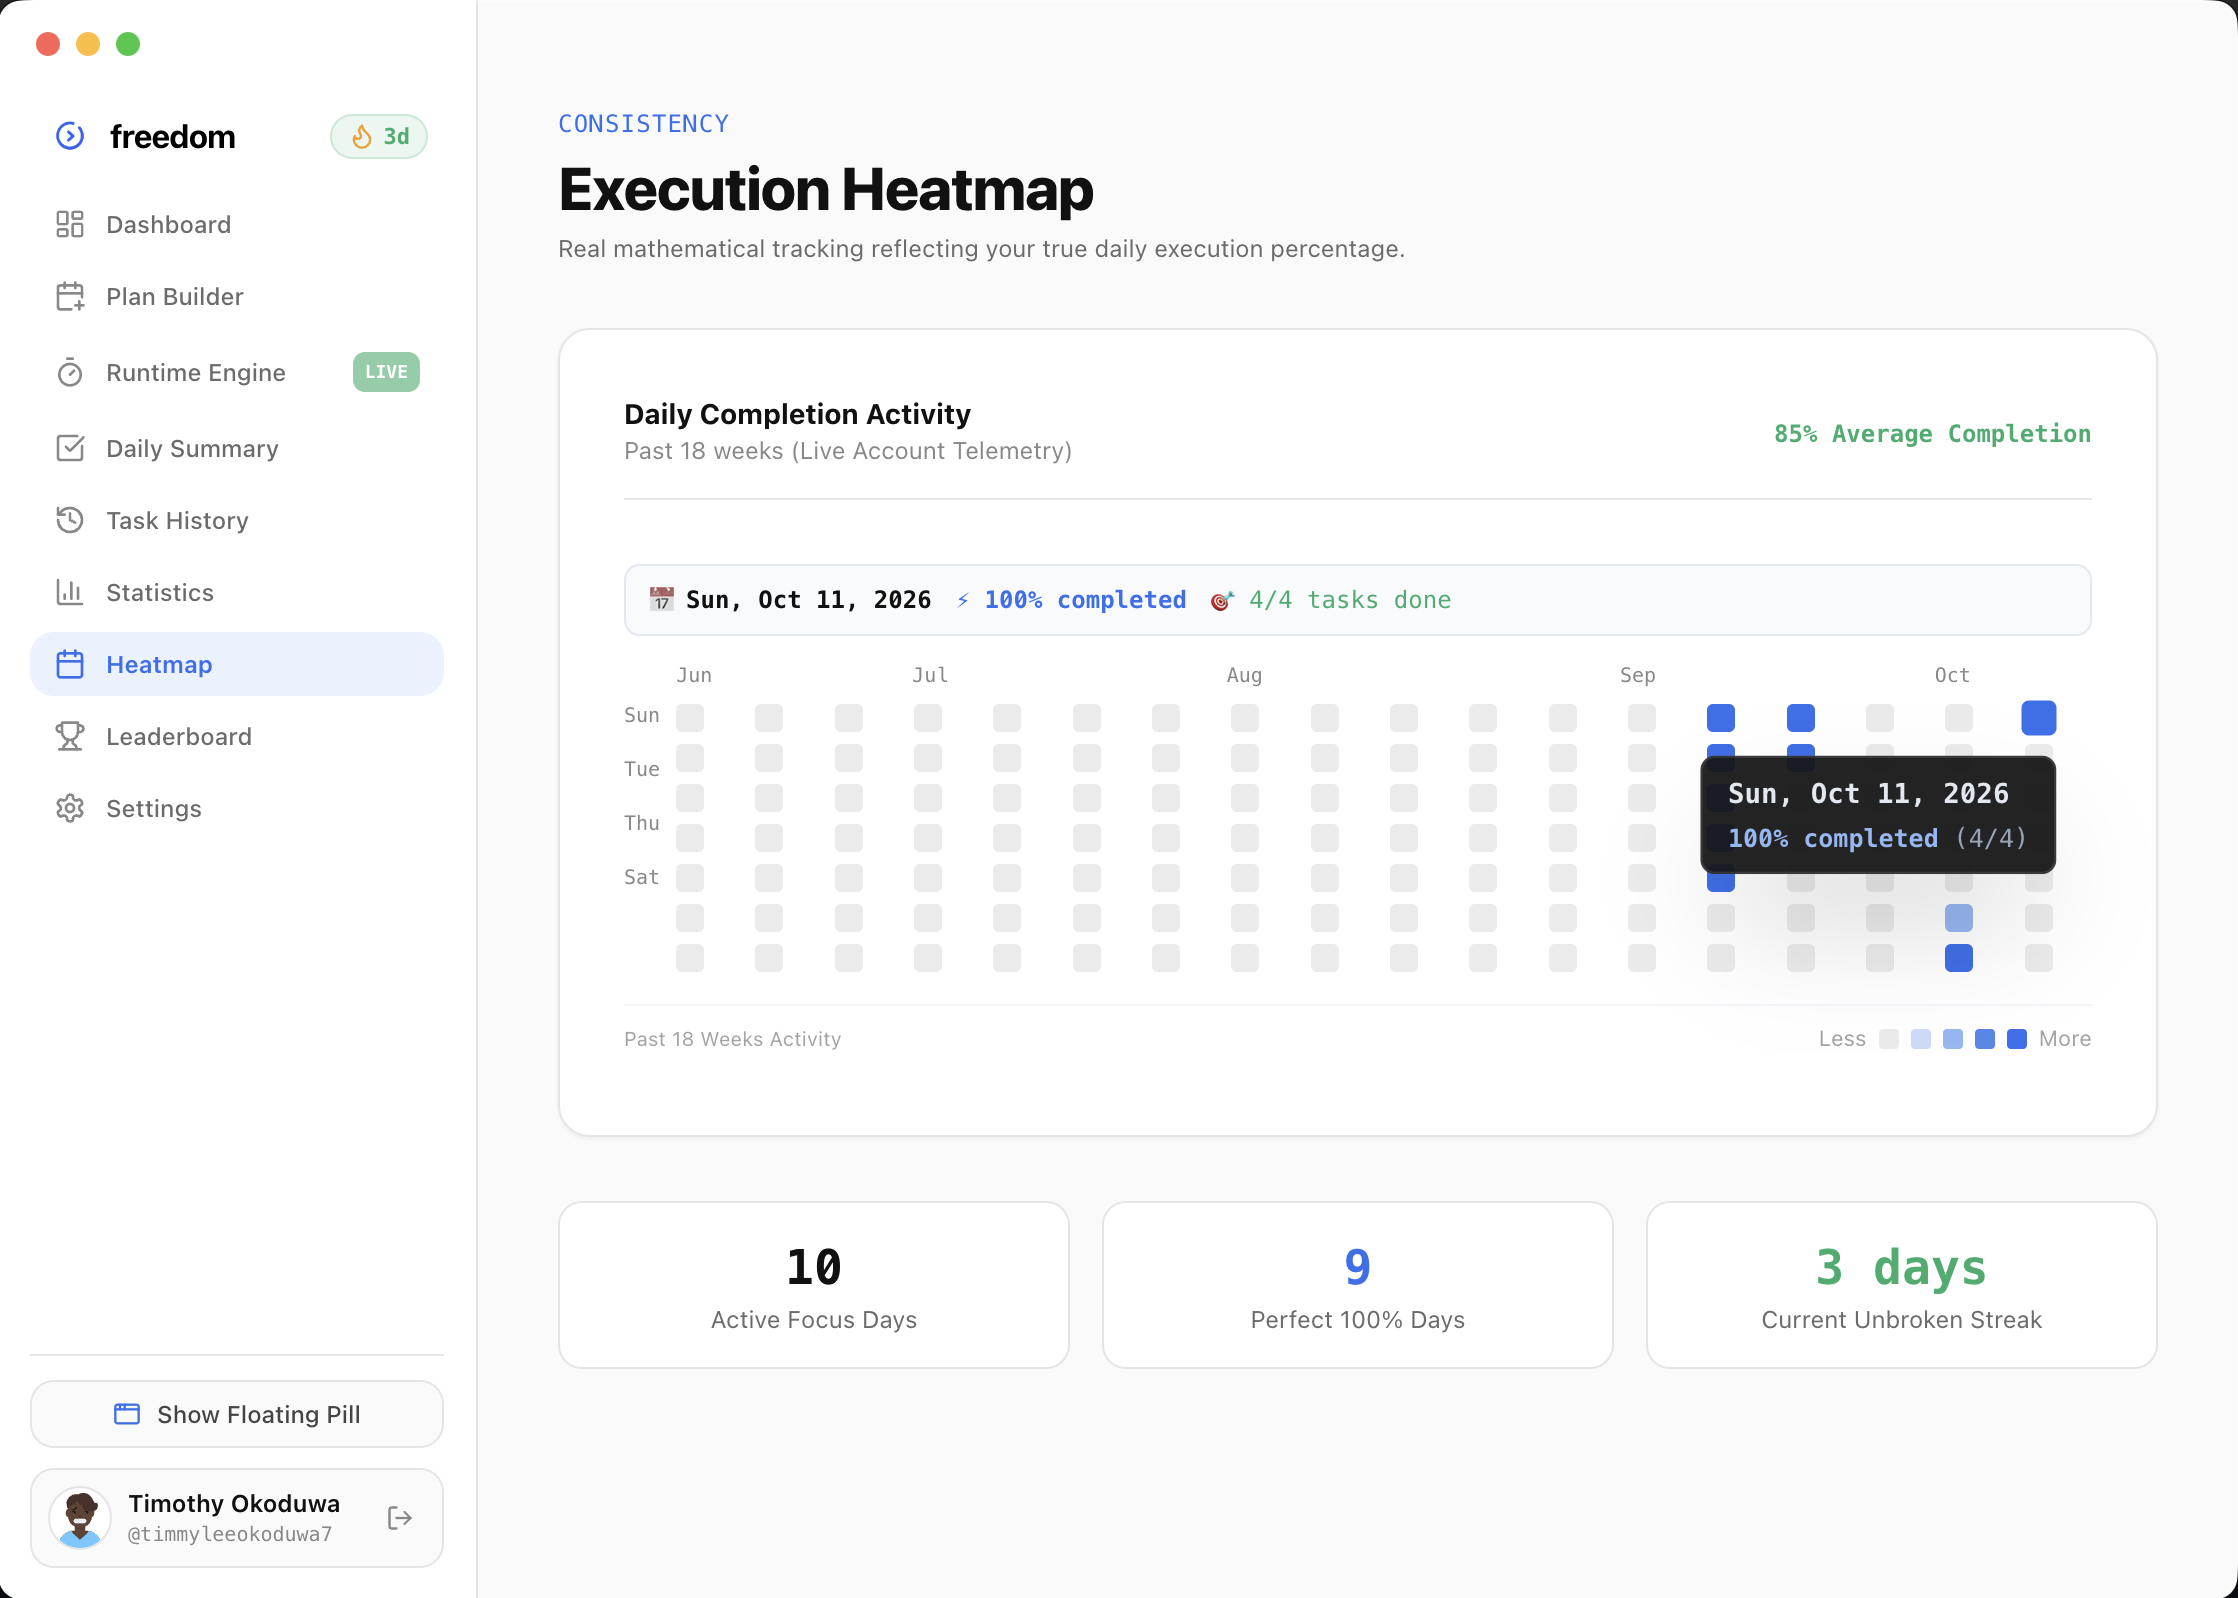Screen dimensions: 2238x1598
Task: Click the Execution Heatmap heading
Action: 826,190
